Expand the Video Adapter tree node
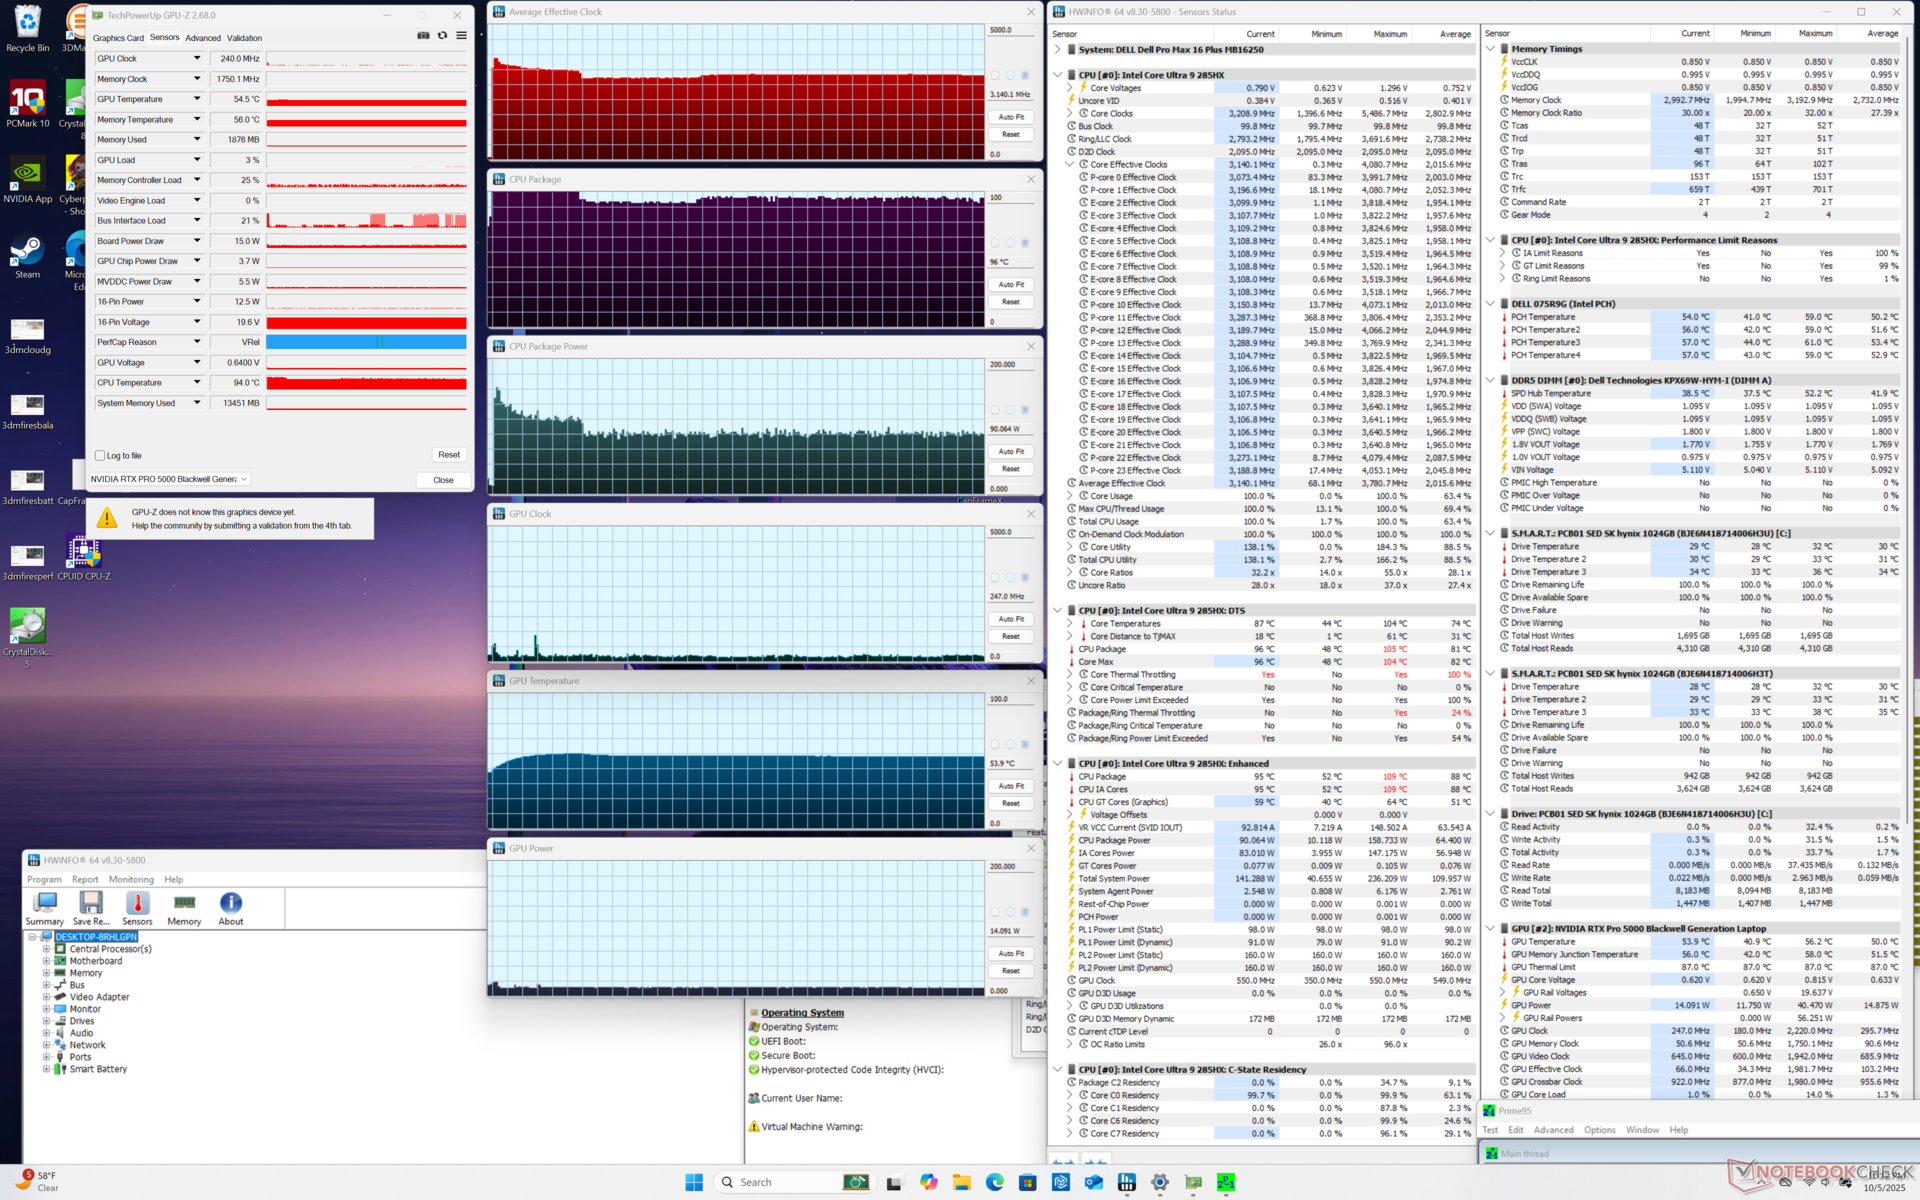This screenshot has width=1920, height=1200. pyautogui.click(x=46, y=997)
